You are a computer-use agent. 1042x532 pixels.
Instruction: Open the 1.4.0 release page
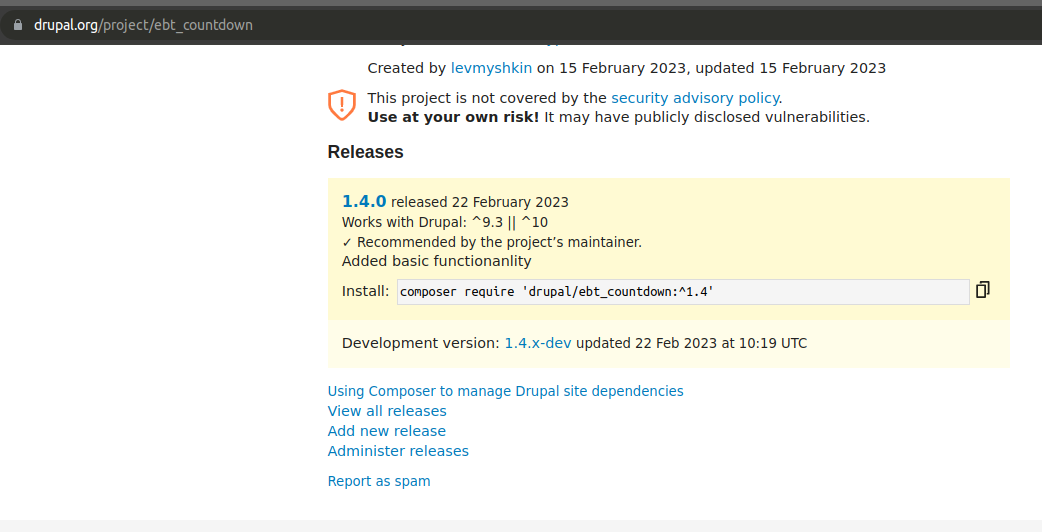tap(364, 201)
